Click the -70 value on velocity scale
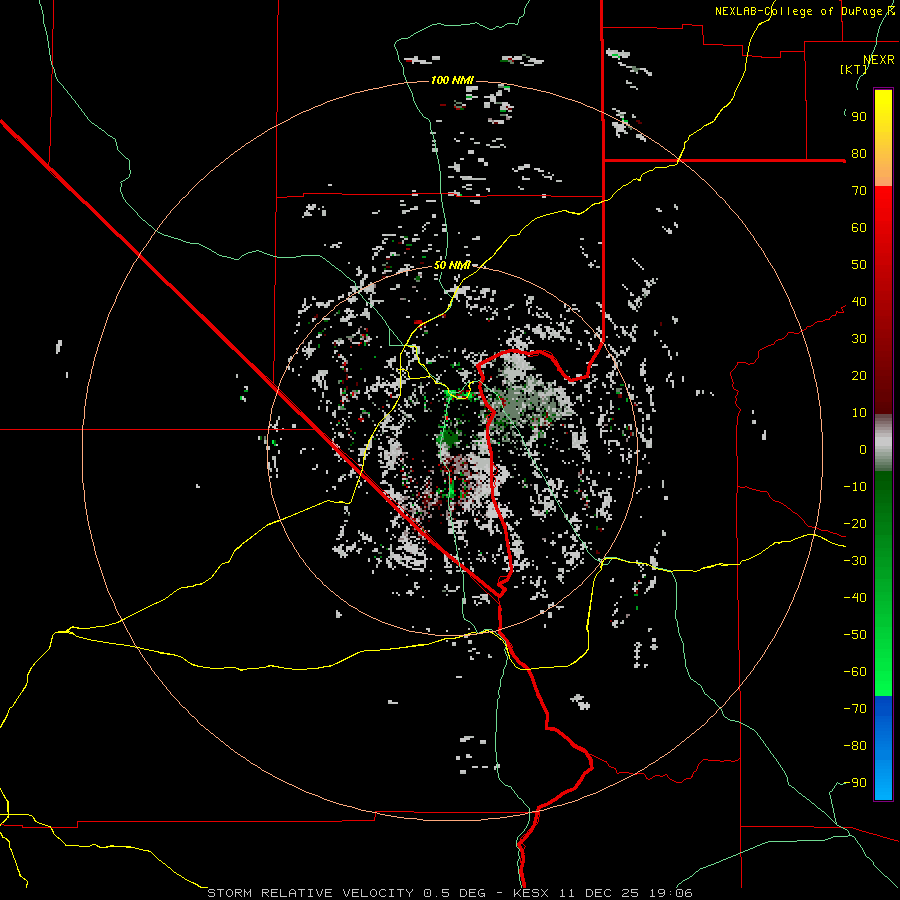 pos(855,709)
